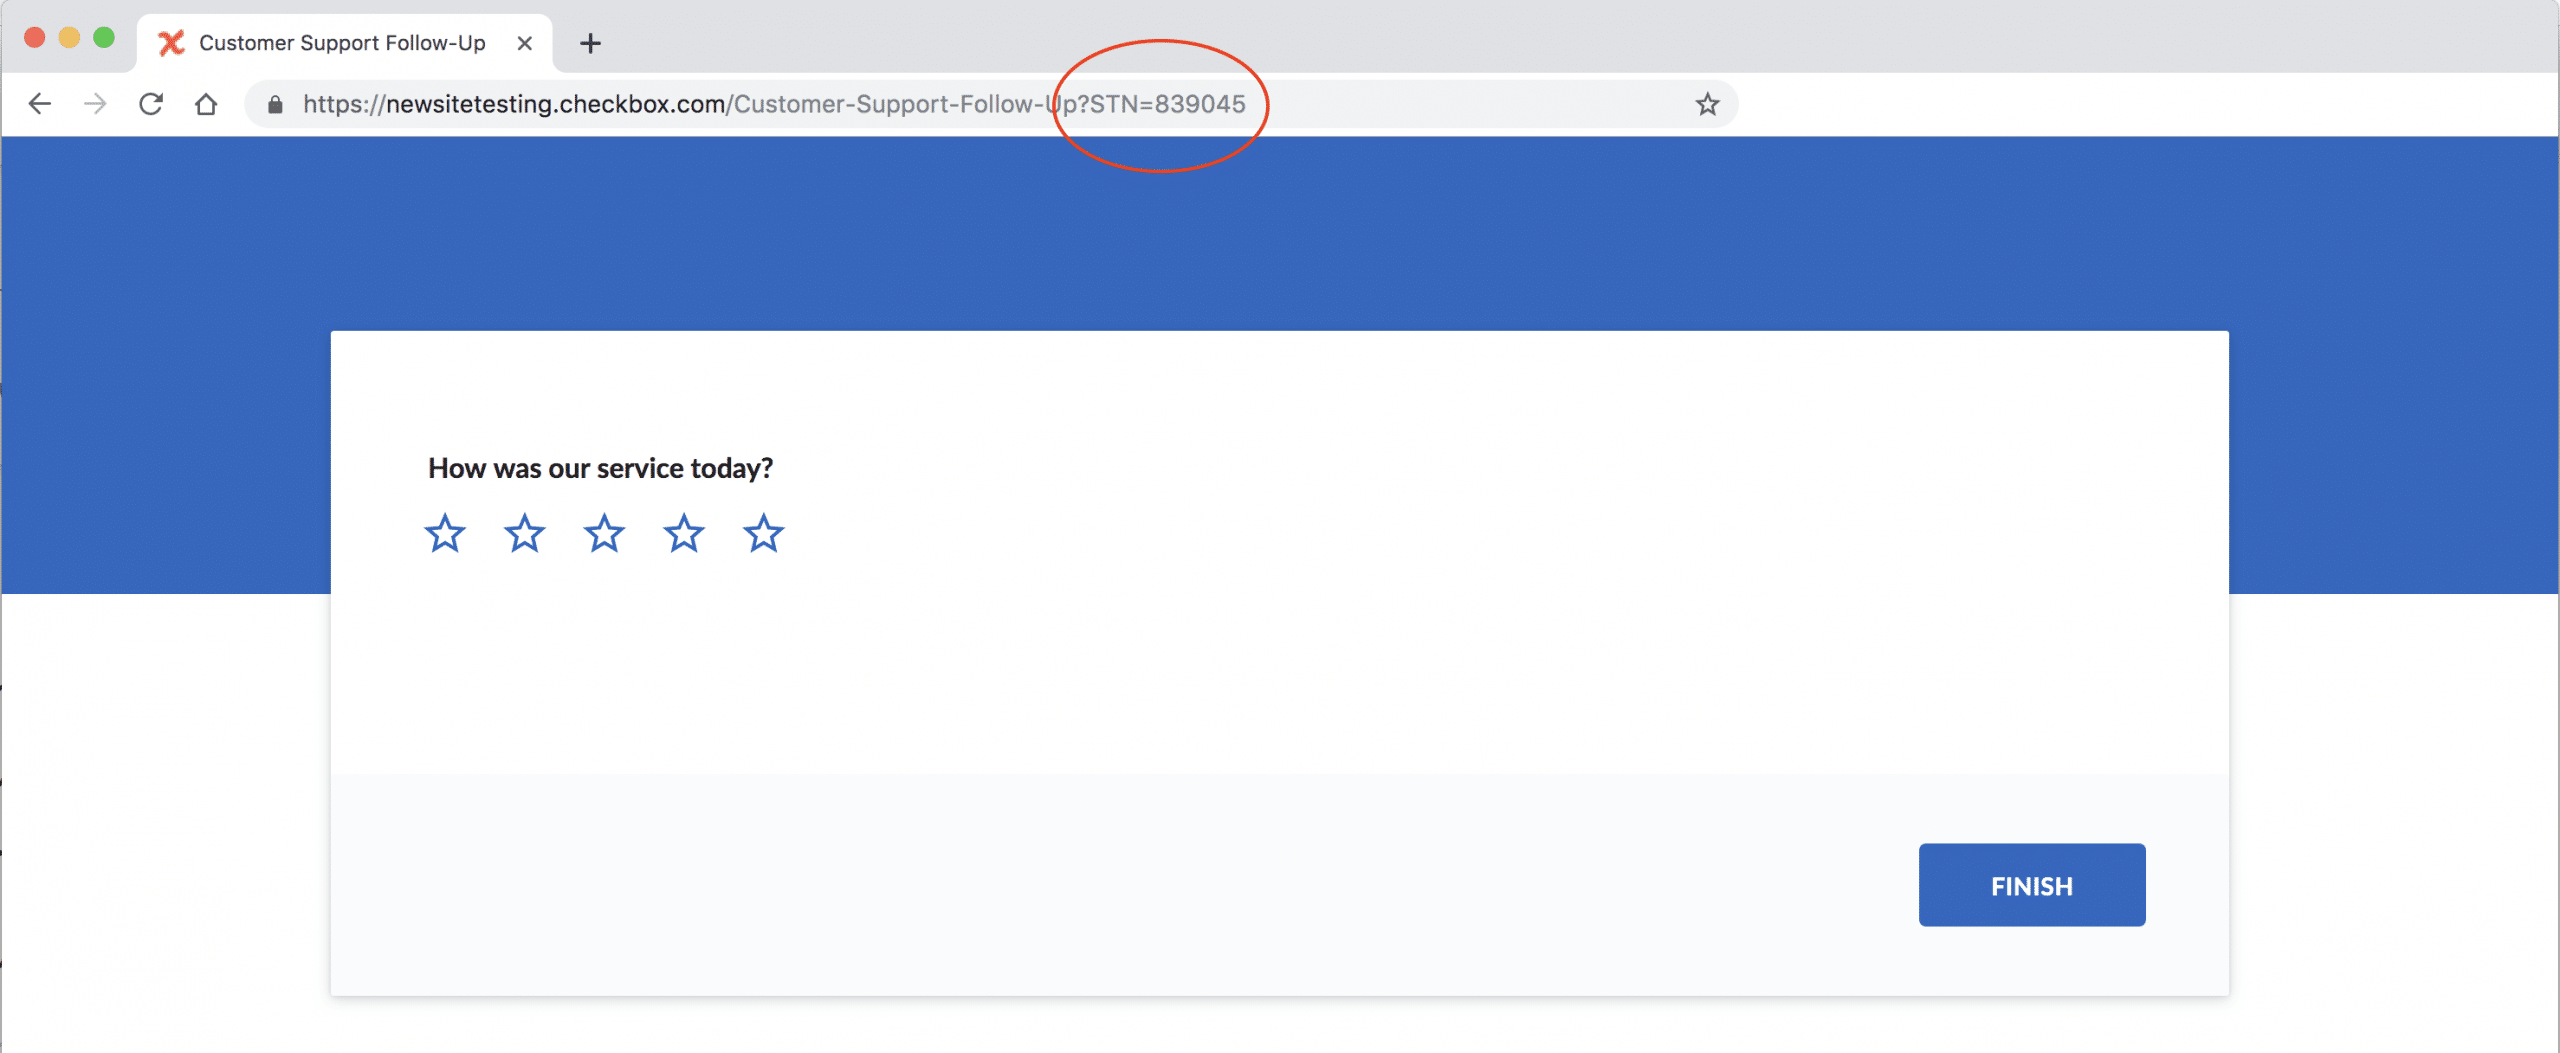This screenshot has width=2560, height=1053.
Task: Rate the service two stars
Action: click(x=525, y=533)
